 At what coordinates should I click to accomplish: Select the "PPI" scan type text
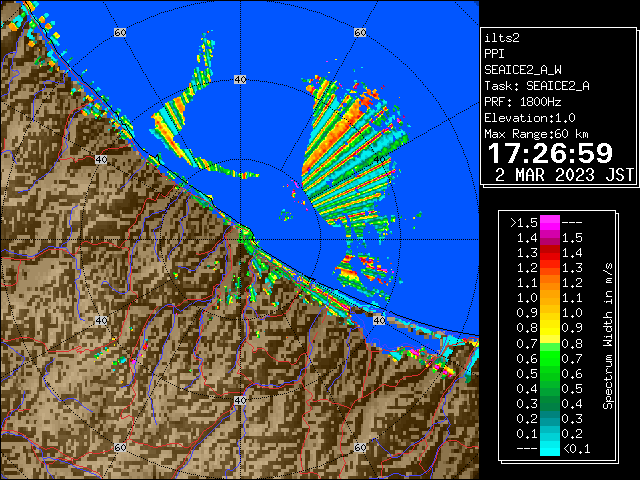click(494, 54)
